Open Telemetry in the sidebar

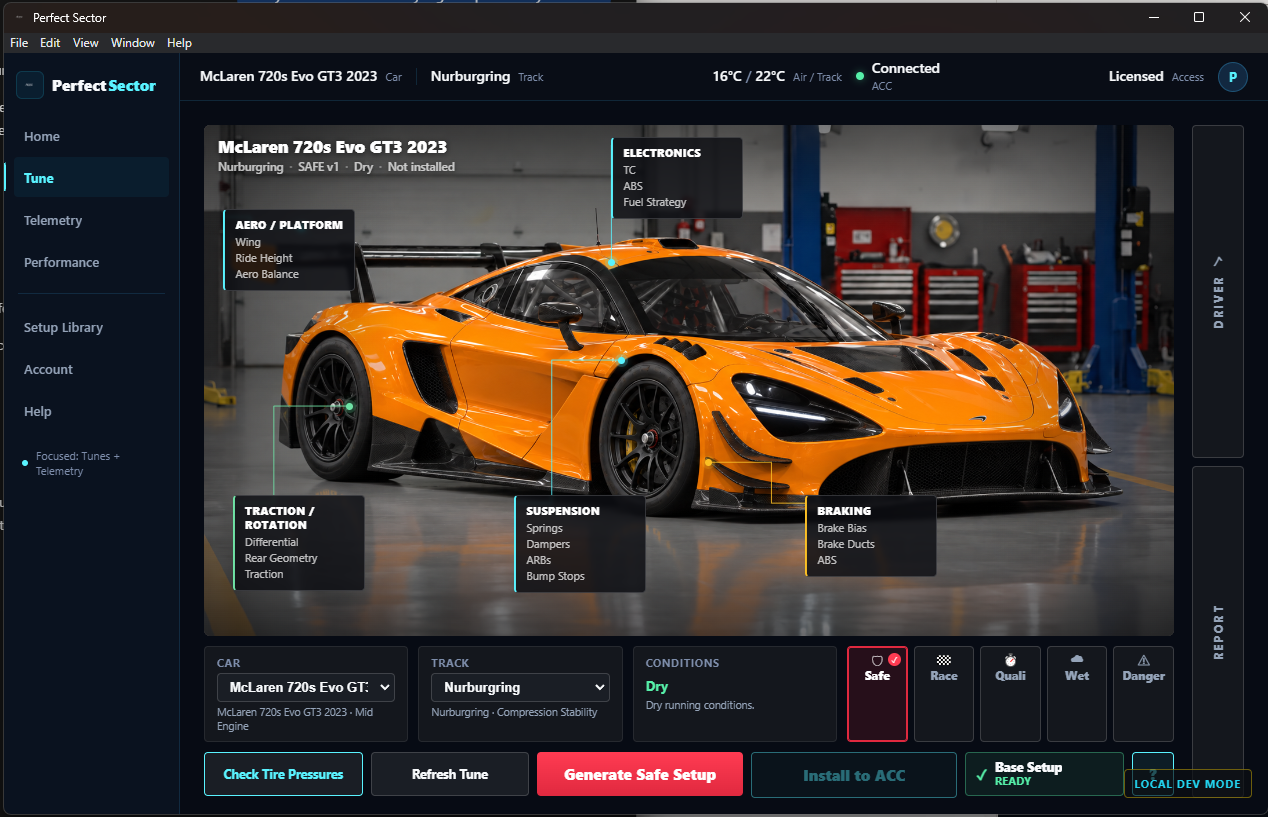(90, 220)
